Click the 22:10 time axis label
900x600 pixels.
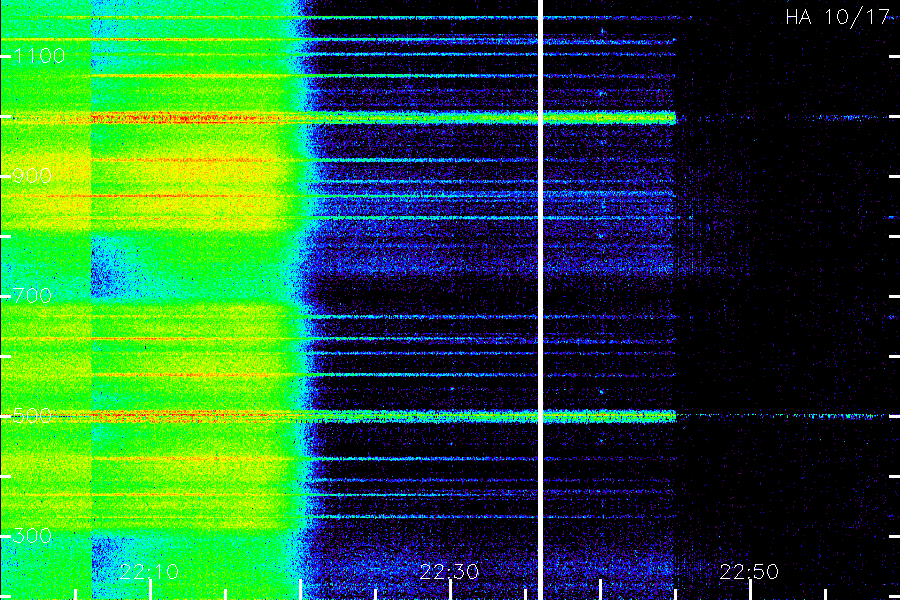coord(149,572)
